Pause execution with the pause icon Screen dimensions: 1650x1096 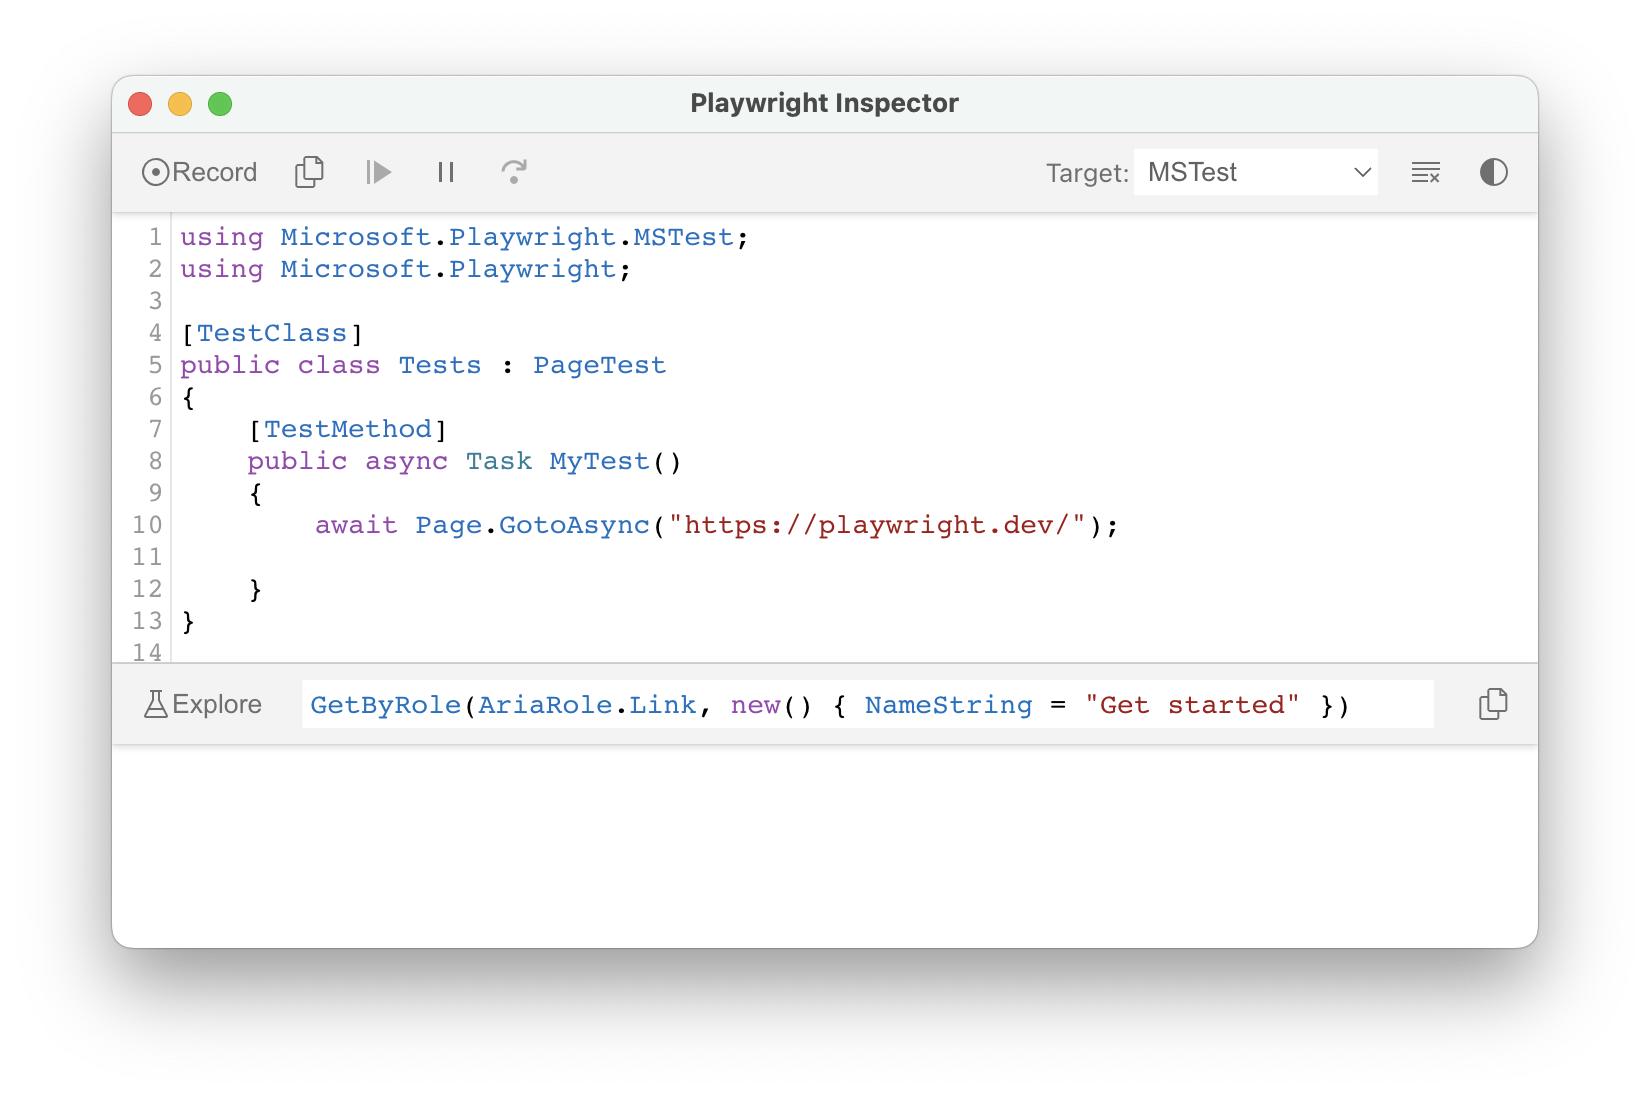(x=446, y=172)
